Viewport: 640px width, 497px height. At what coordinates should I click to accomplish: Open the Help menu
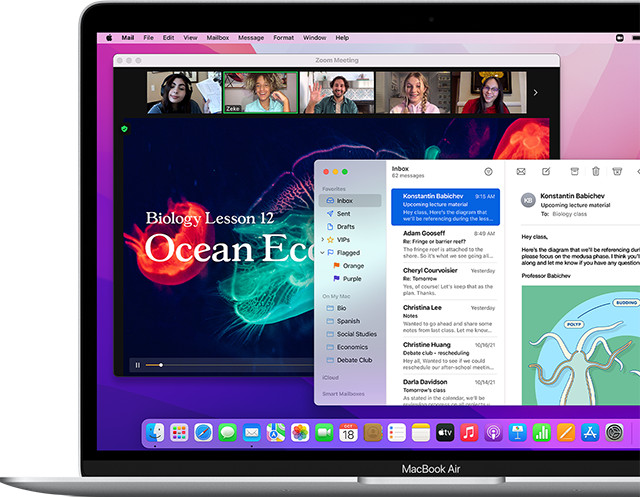[x=342, y=38]
